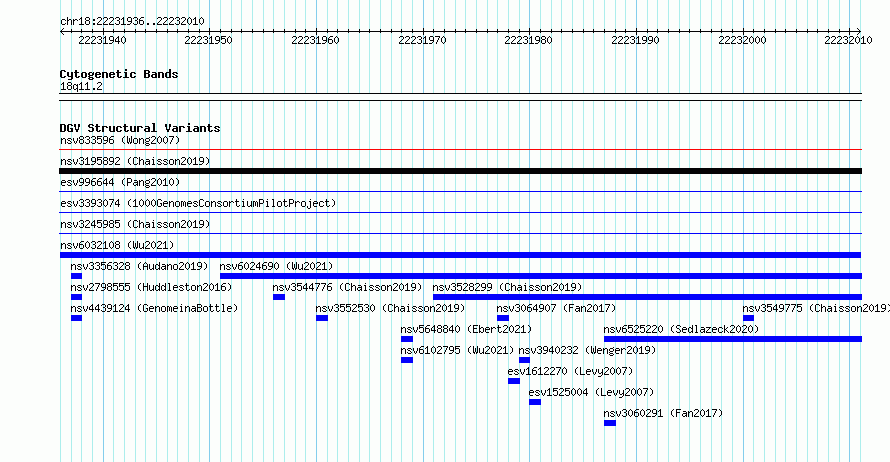Open the nsv6024690 (Wu2021) variant label
Image resolution: width=890 pixels, height=462 pixels.
coord(276,266)
